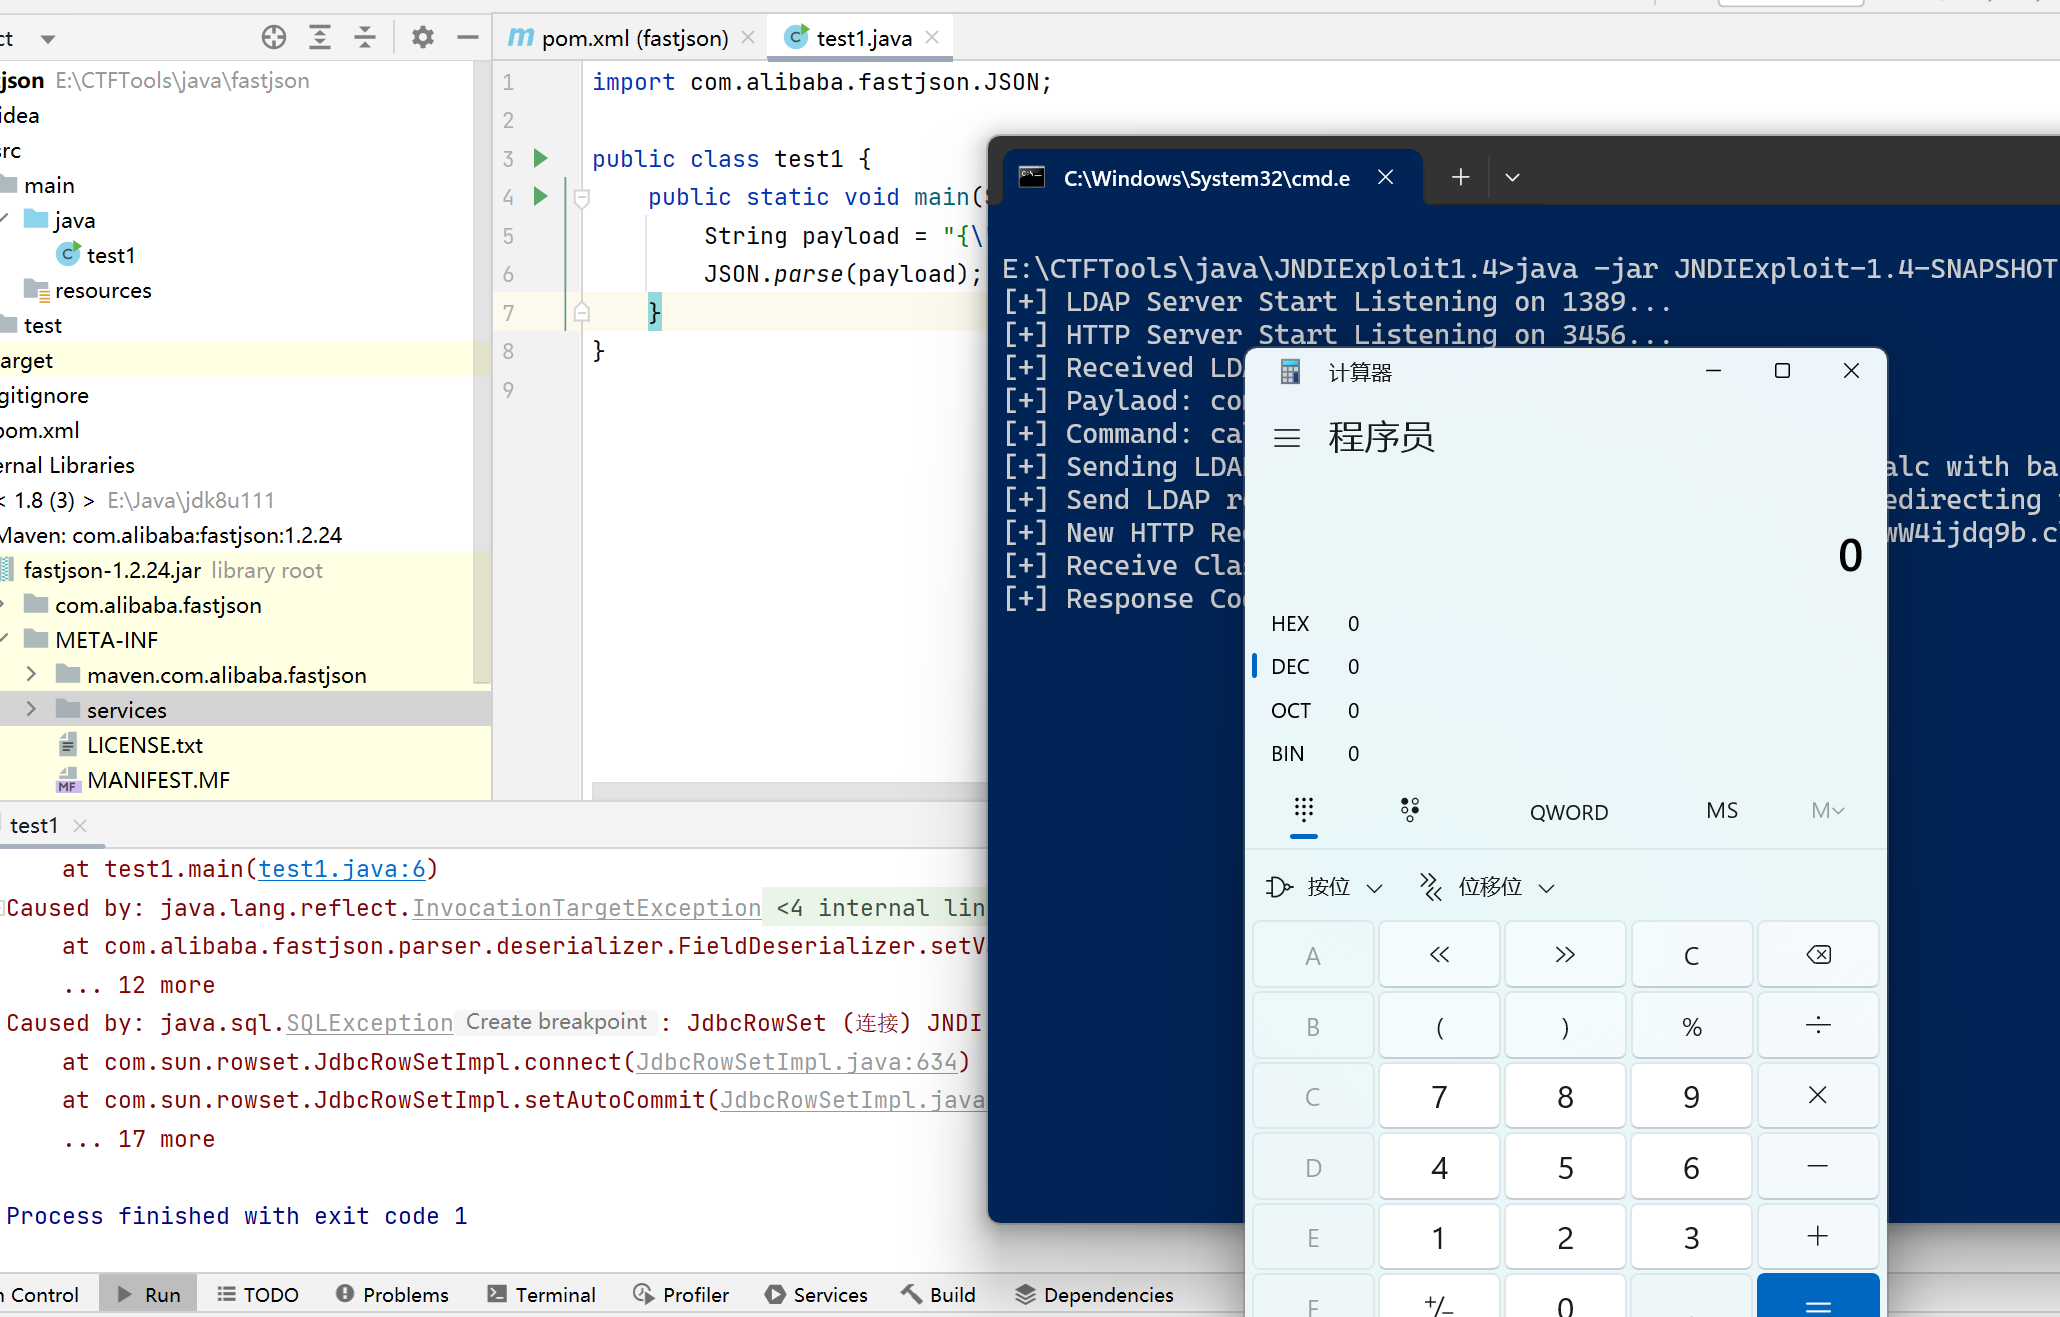This screenshot has height=1317, width=2060.
Task: Click the locate/select opened file target icon
Action: tap(274, 38)
